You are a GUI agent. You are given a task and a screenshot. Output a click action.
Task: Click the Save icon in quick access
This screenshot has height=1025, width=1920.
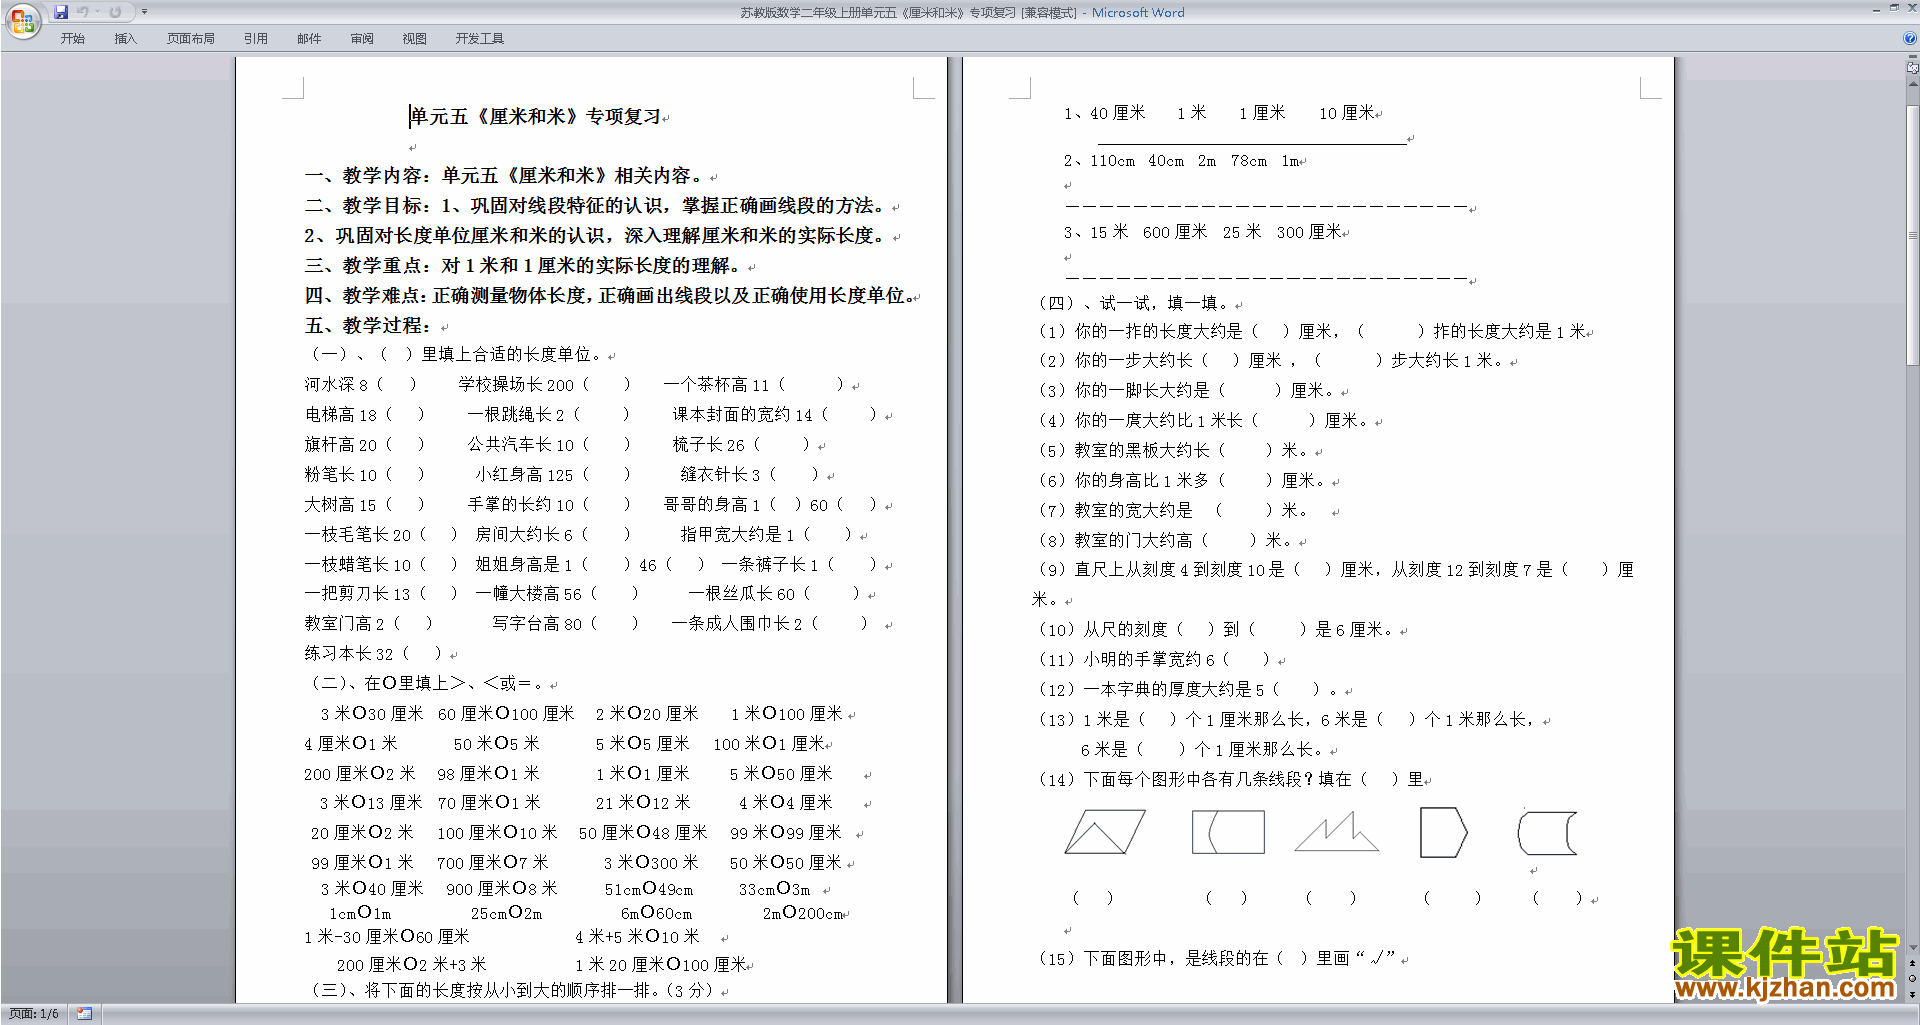(61, 12)
